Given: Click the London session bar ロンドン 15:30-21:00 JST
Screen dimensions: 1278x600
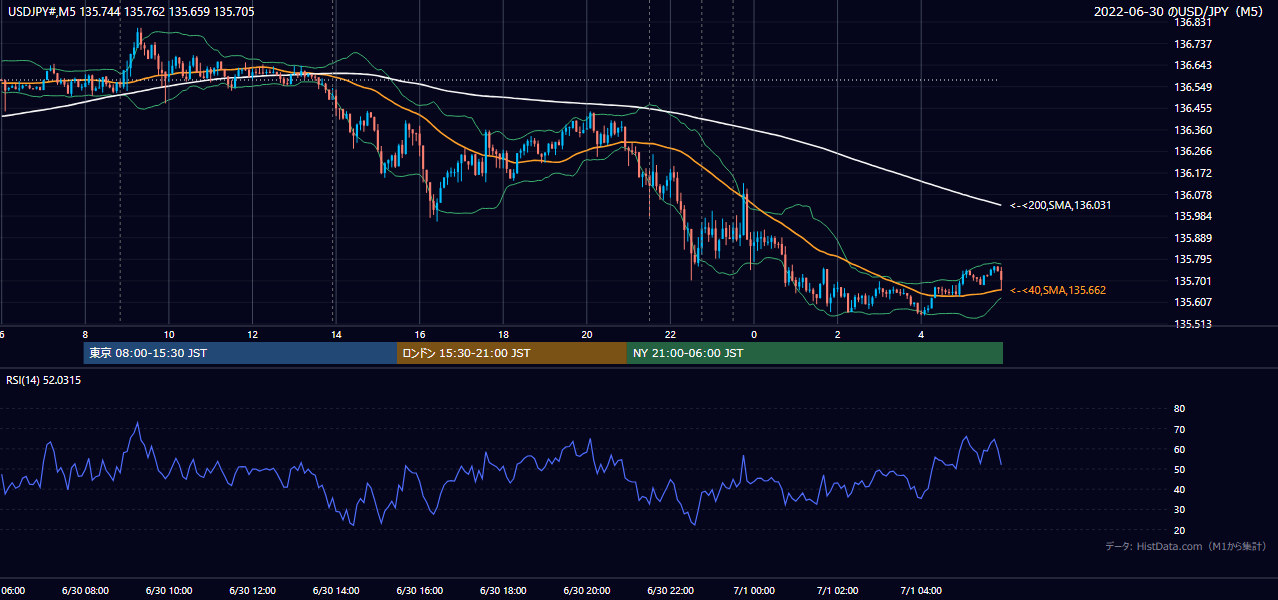Looking at the screenshot, I should pos(512,353).
